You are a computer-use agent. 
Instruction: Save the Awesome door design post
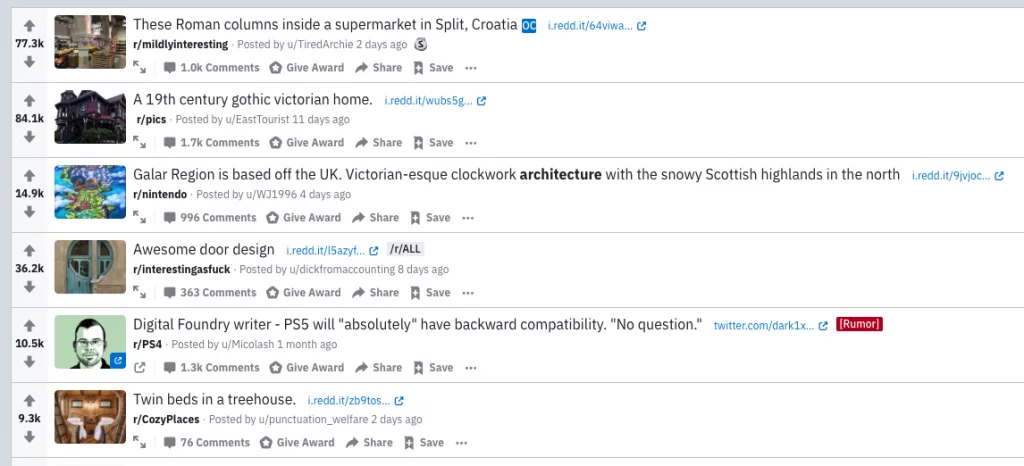[429, 292]
